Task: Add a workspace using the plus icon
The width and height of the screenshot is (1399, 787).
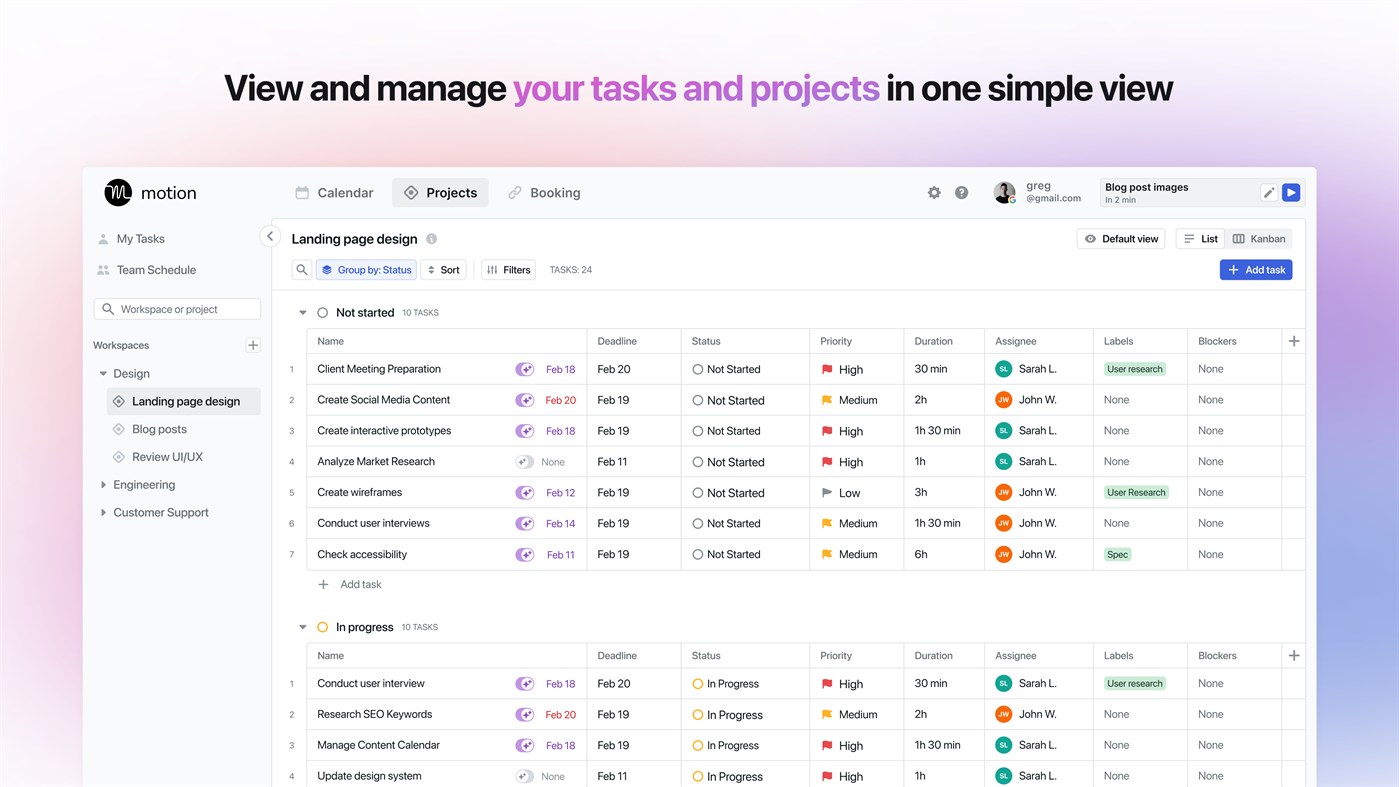Action: 253,344
